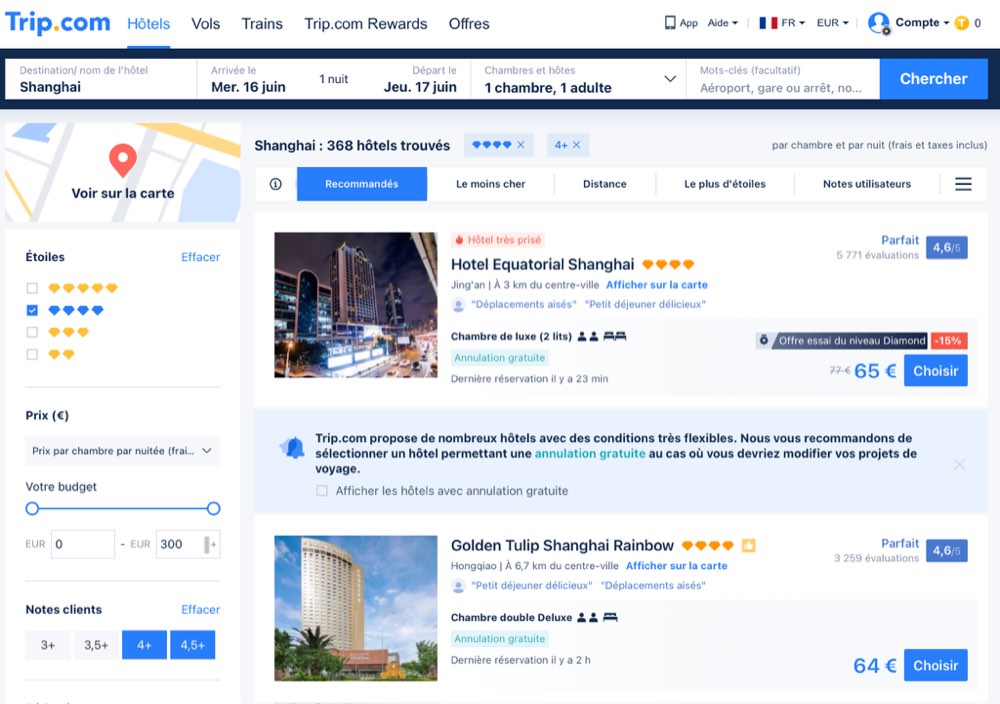Click Golden Tulip star rating diamonds
Viewport: 1000px width, 704px height.
point(707,546)
